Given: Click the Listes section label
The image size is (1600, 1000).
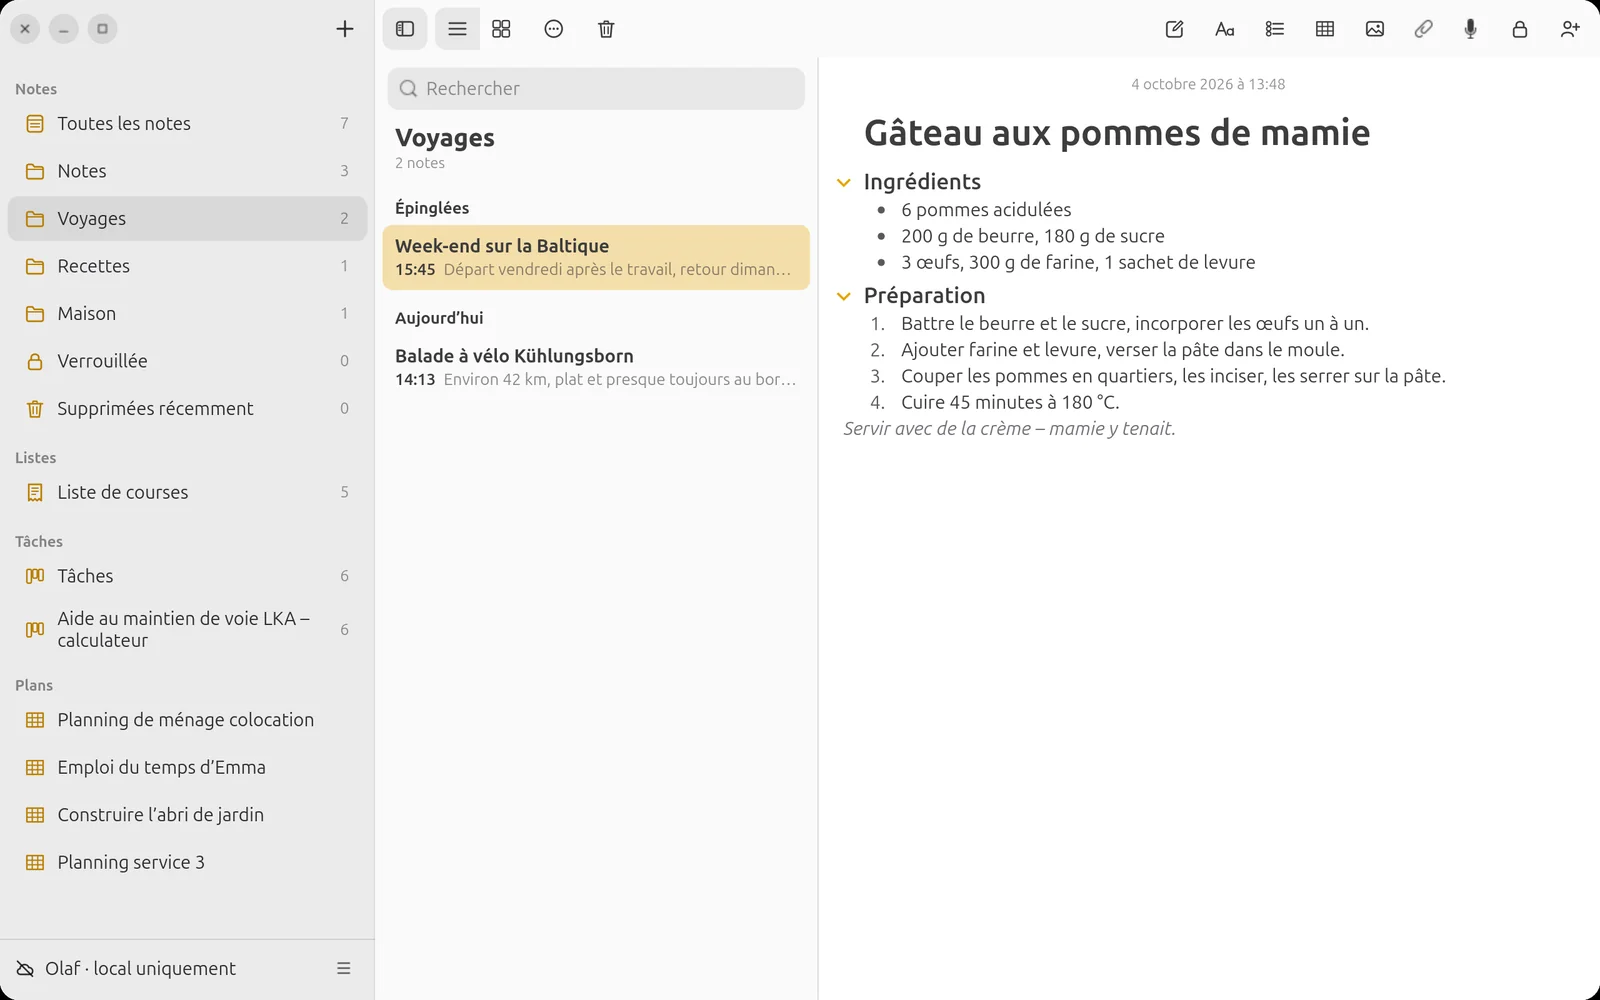Looking at the screenshot, I should [36, 457].
